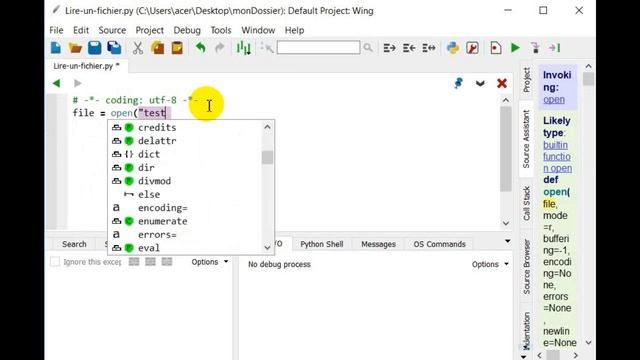This screenshot has width=640, height=360.
Task: Switch to the OS Commands tab
Action: tap(439, 244)
